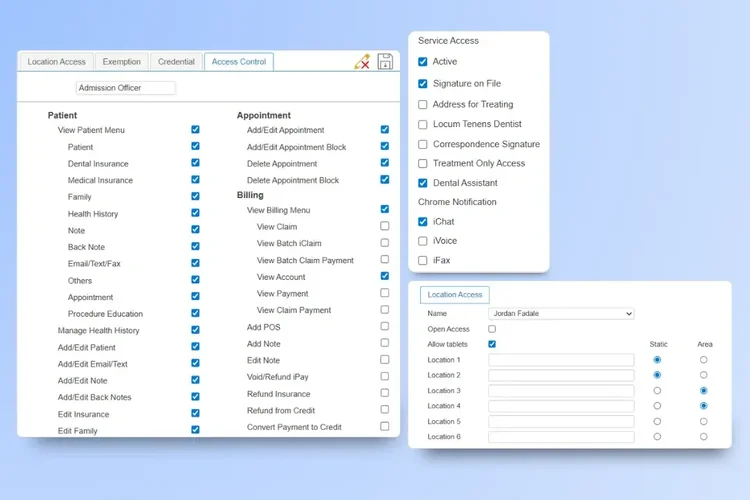Check the Add Note box under Billing
Viewport: 750px width, 500px height.
(385, 343)
